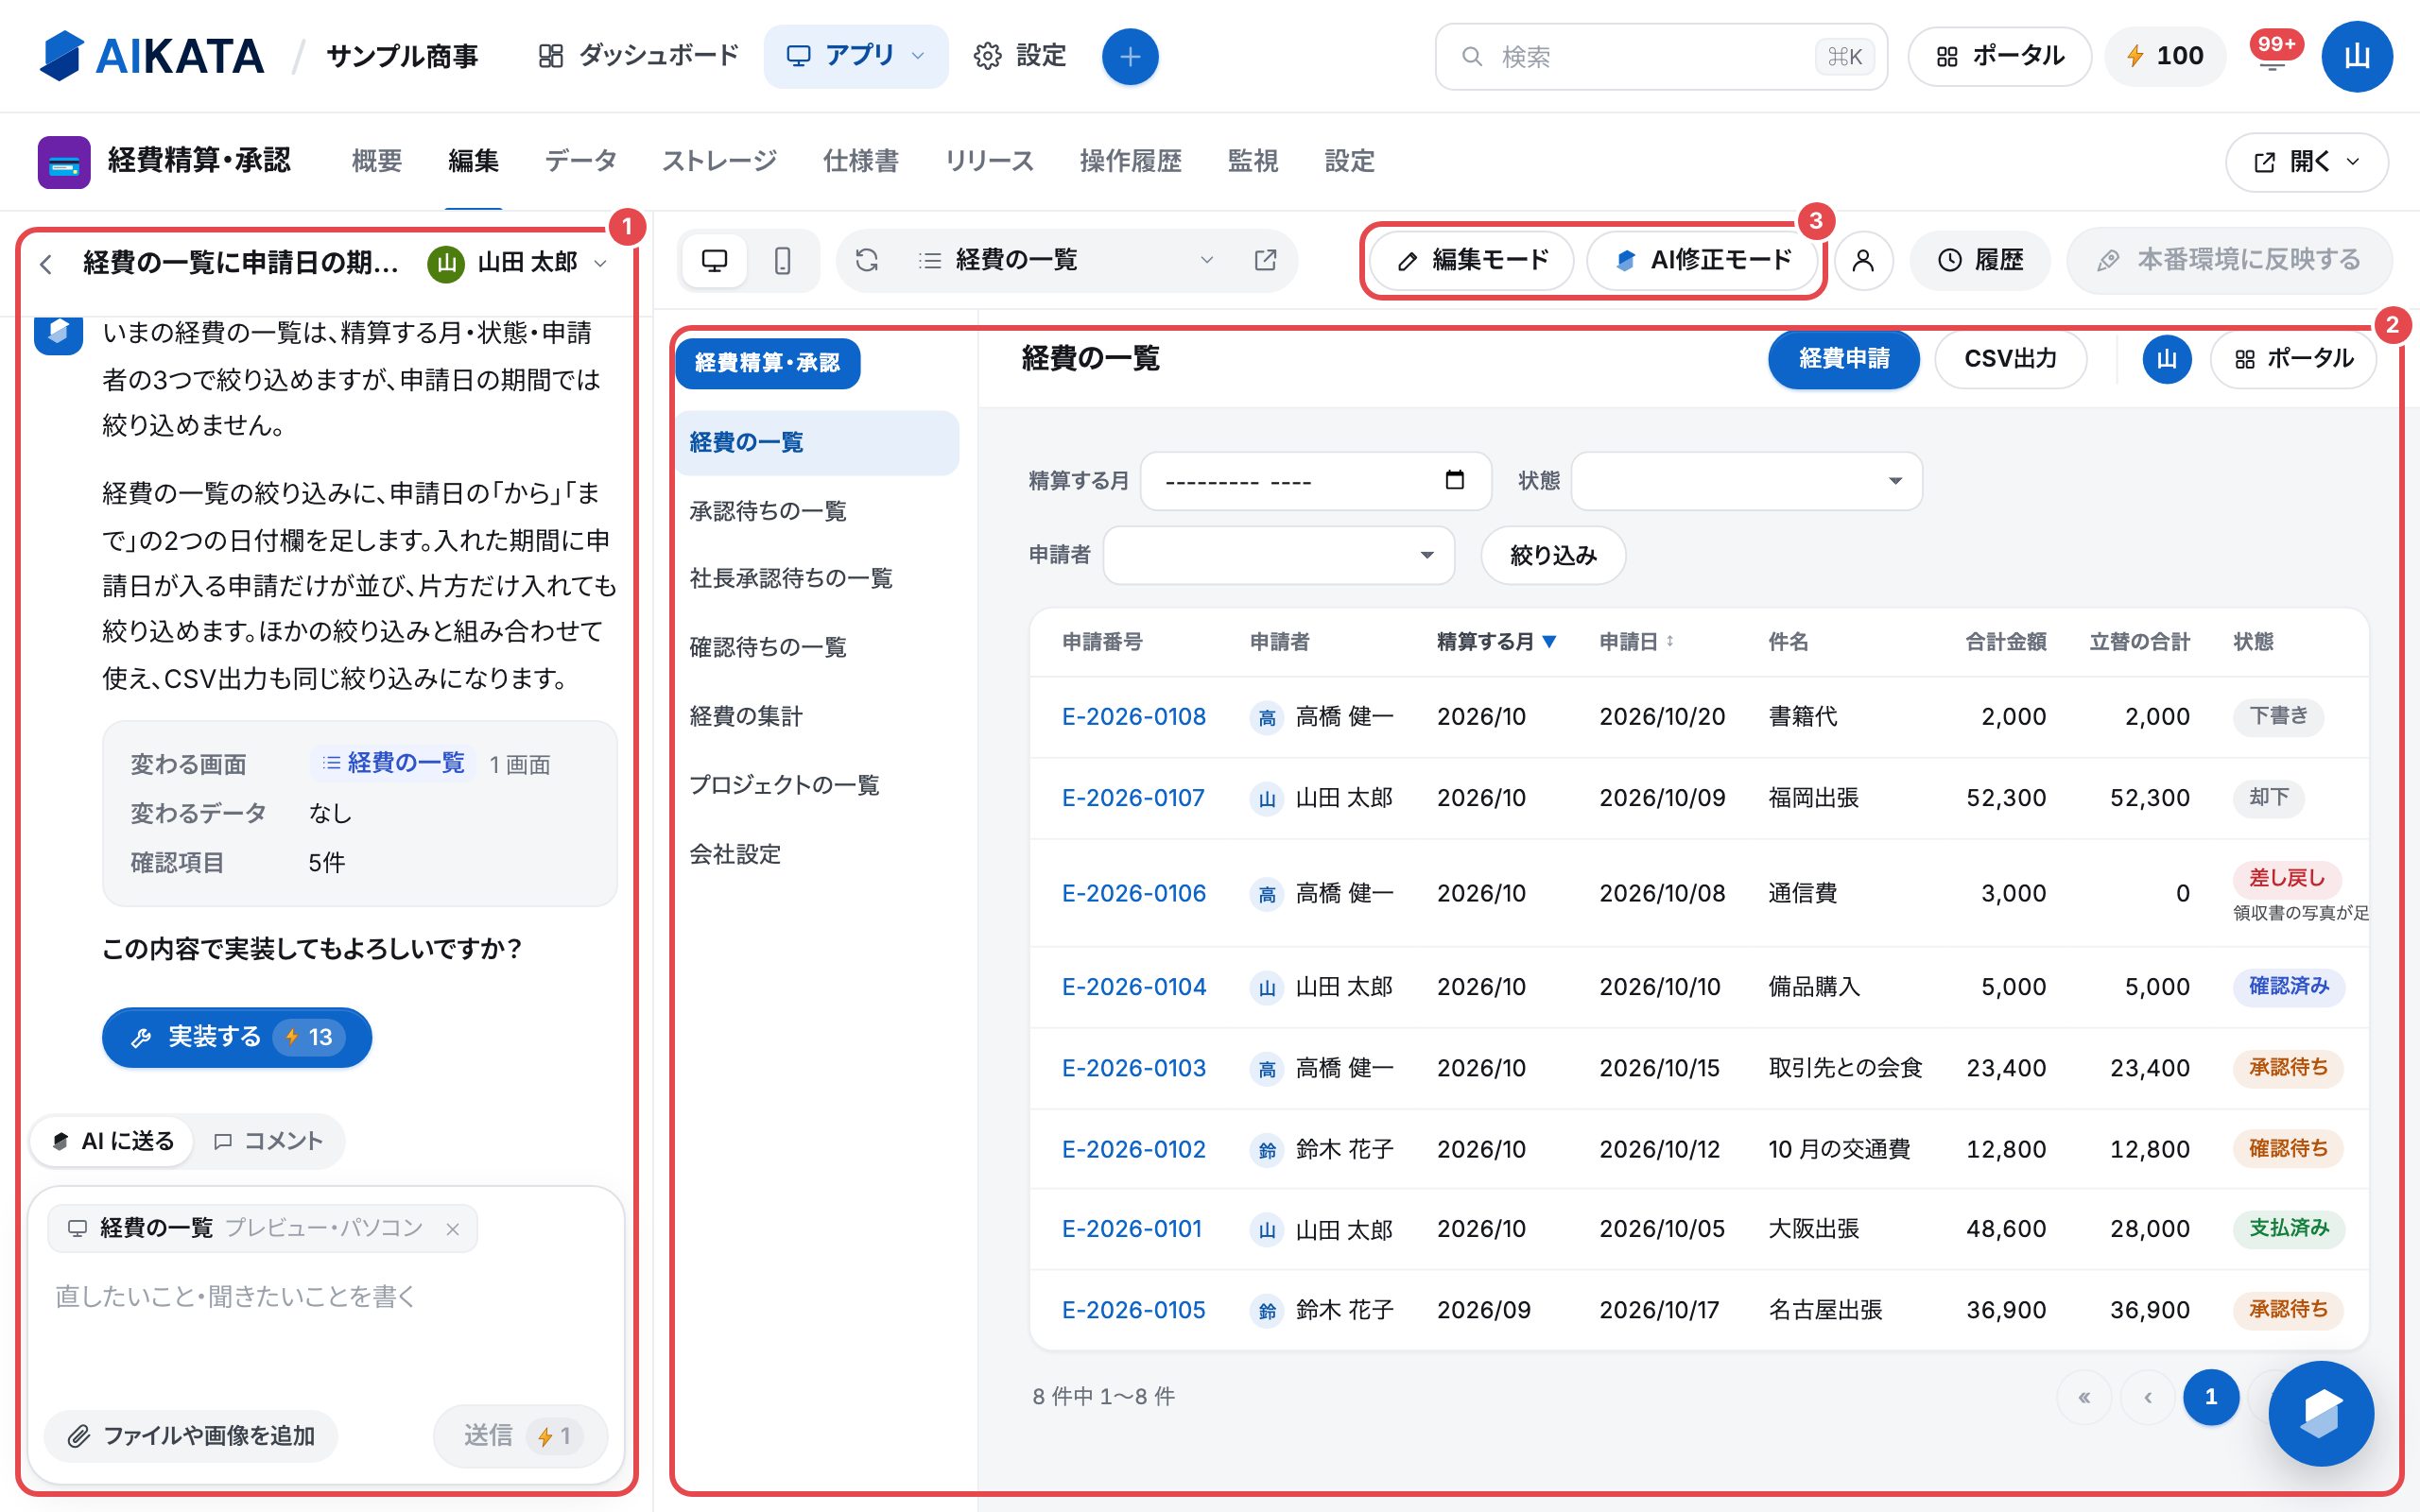The image size is (2420, 1512).
Task: Open the 山 user avatar menu
Action: coord(2357,56)
